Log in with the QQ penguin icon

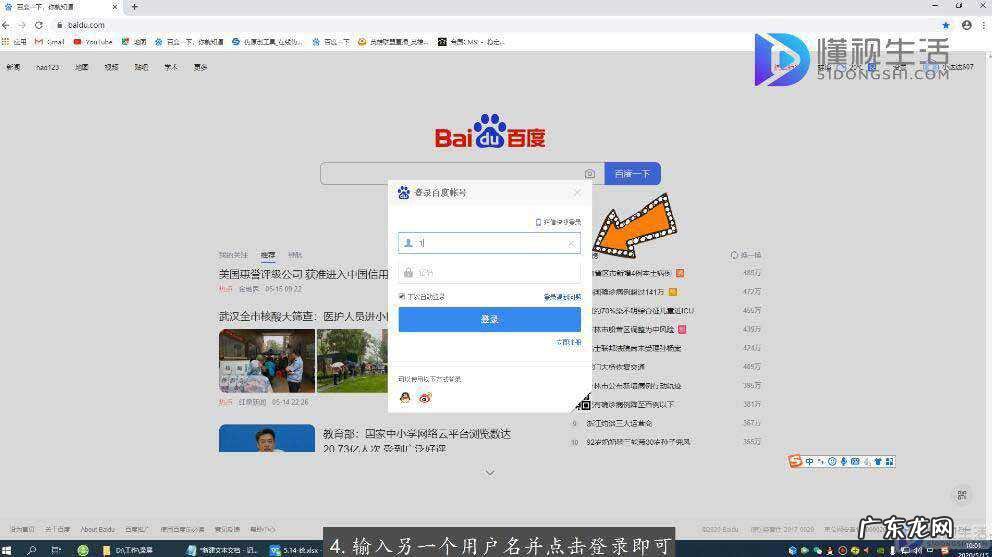(x=405, y=397)
